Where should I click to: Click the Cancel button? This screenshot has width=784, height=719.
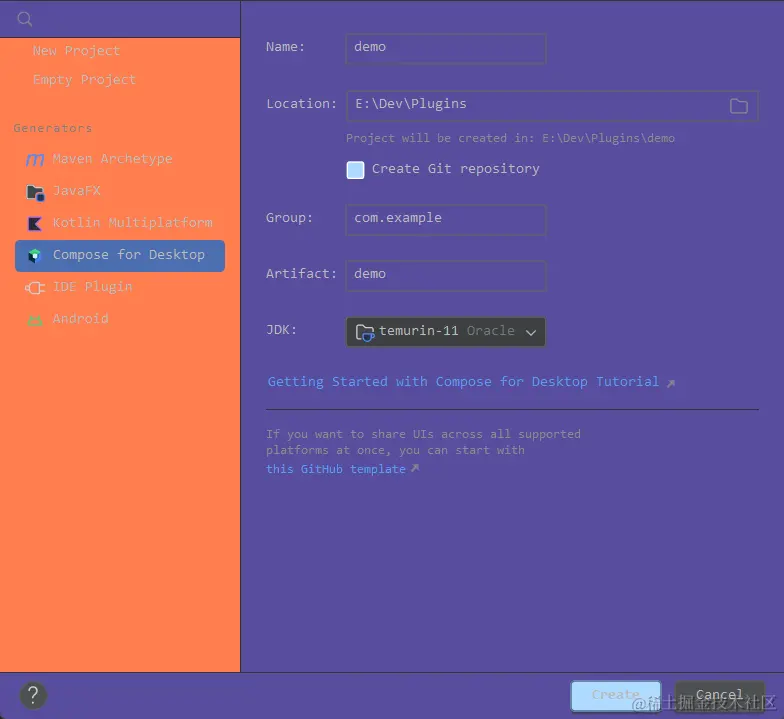tap(719, 696)
